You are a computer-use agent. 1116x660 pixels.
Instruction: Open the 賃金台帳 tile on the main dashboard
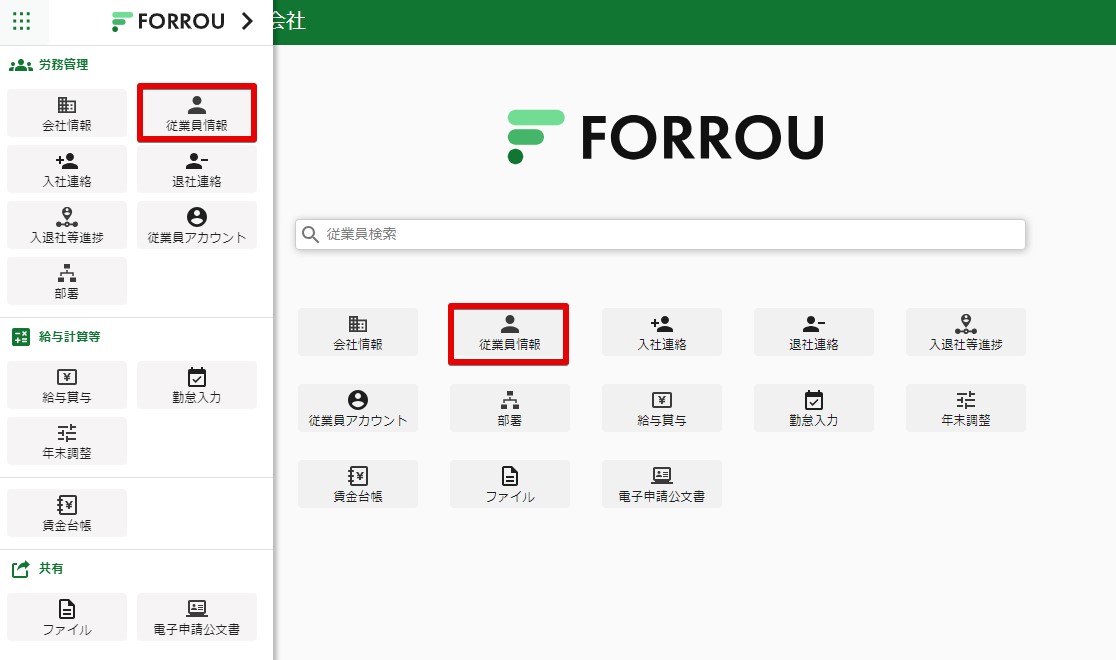[358, 484]
